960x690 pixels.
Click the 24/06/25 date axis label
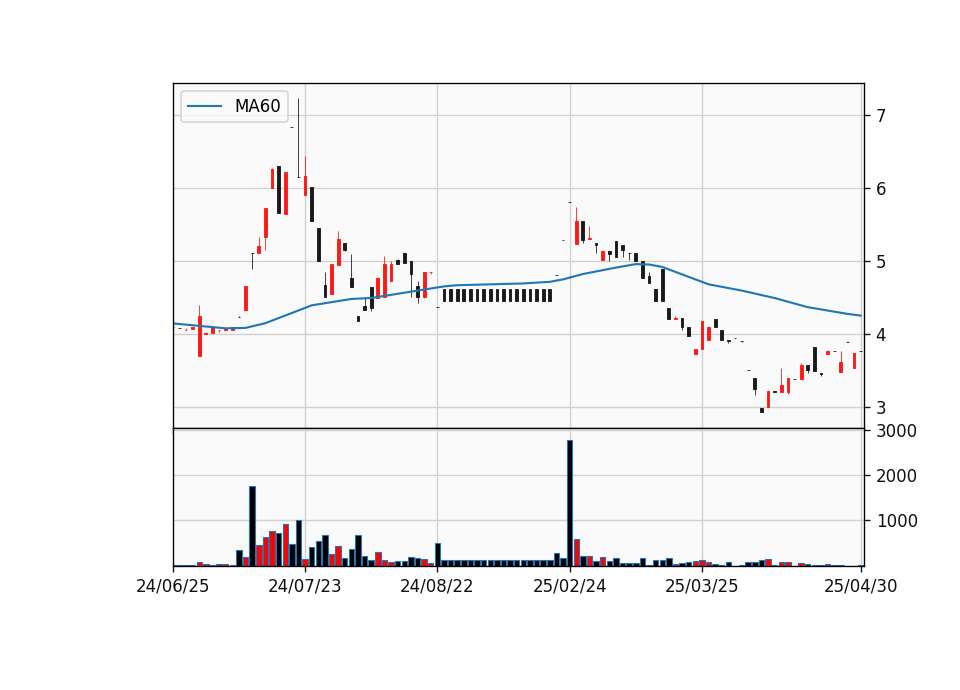[x=173, y=586]
